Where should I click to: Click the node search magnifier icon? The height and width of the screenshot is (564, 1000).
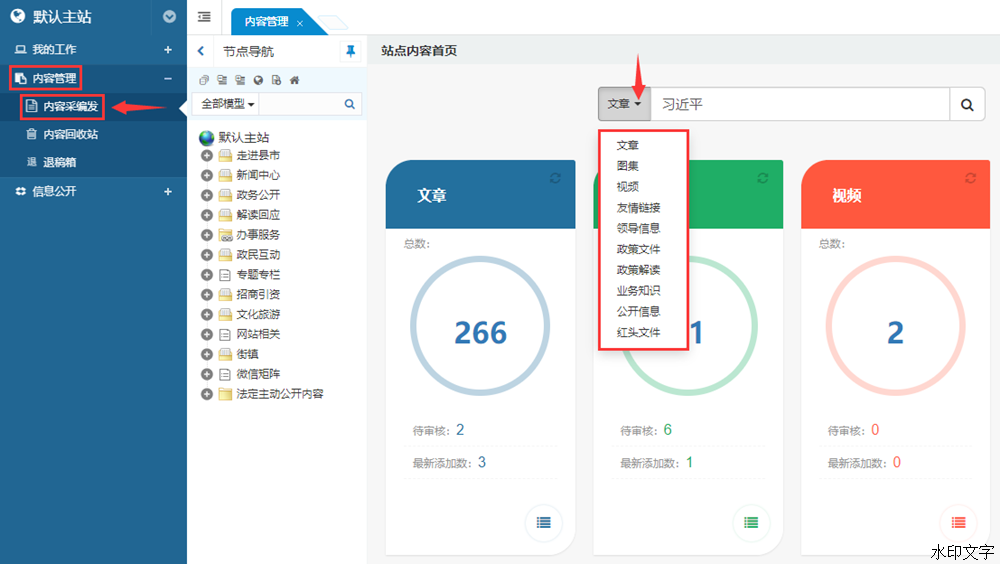click(349, 104)
